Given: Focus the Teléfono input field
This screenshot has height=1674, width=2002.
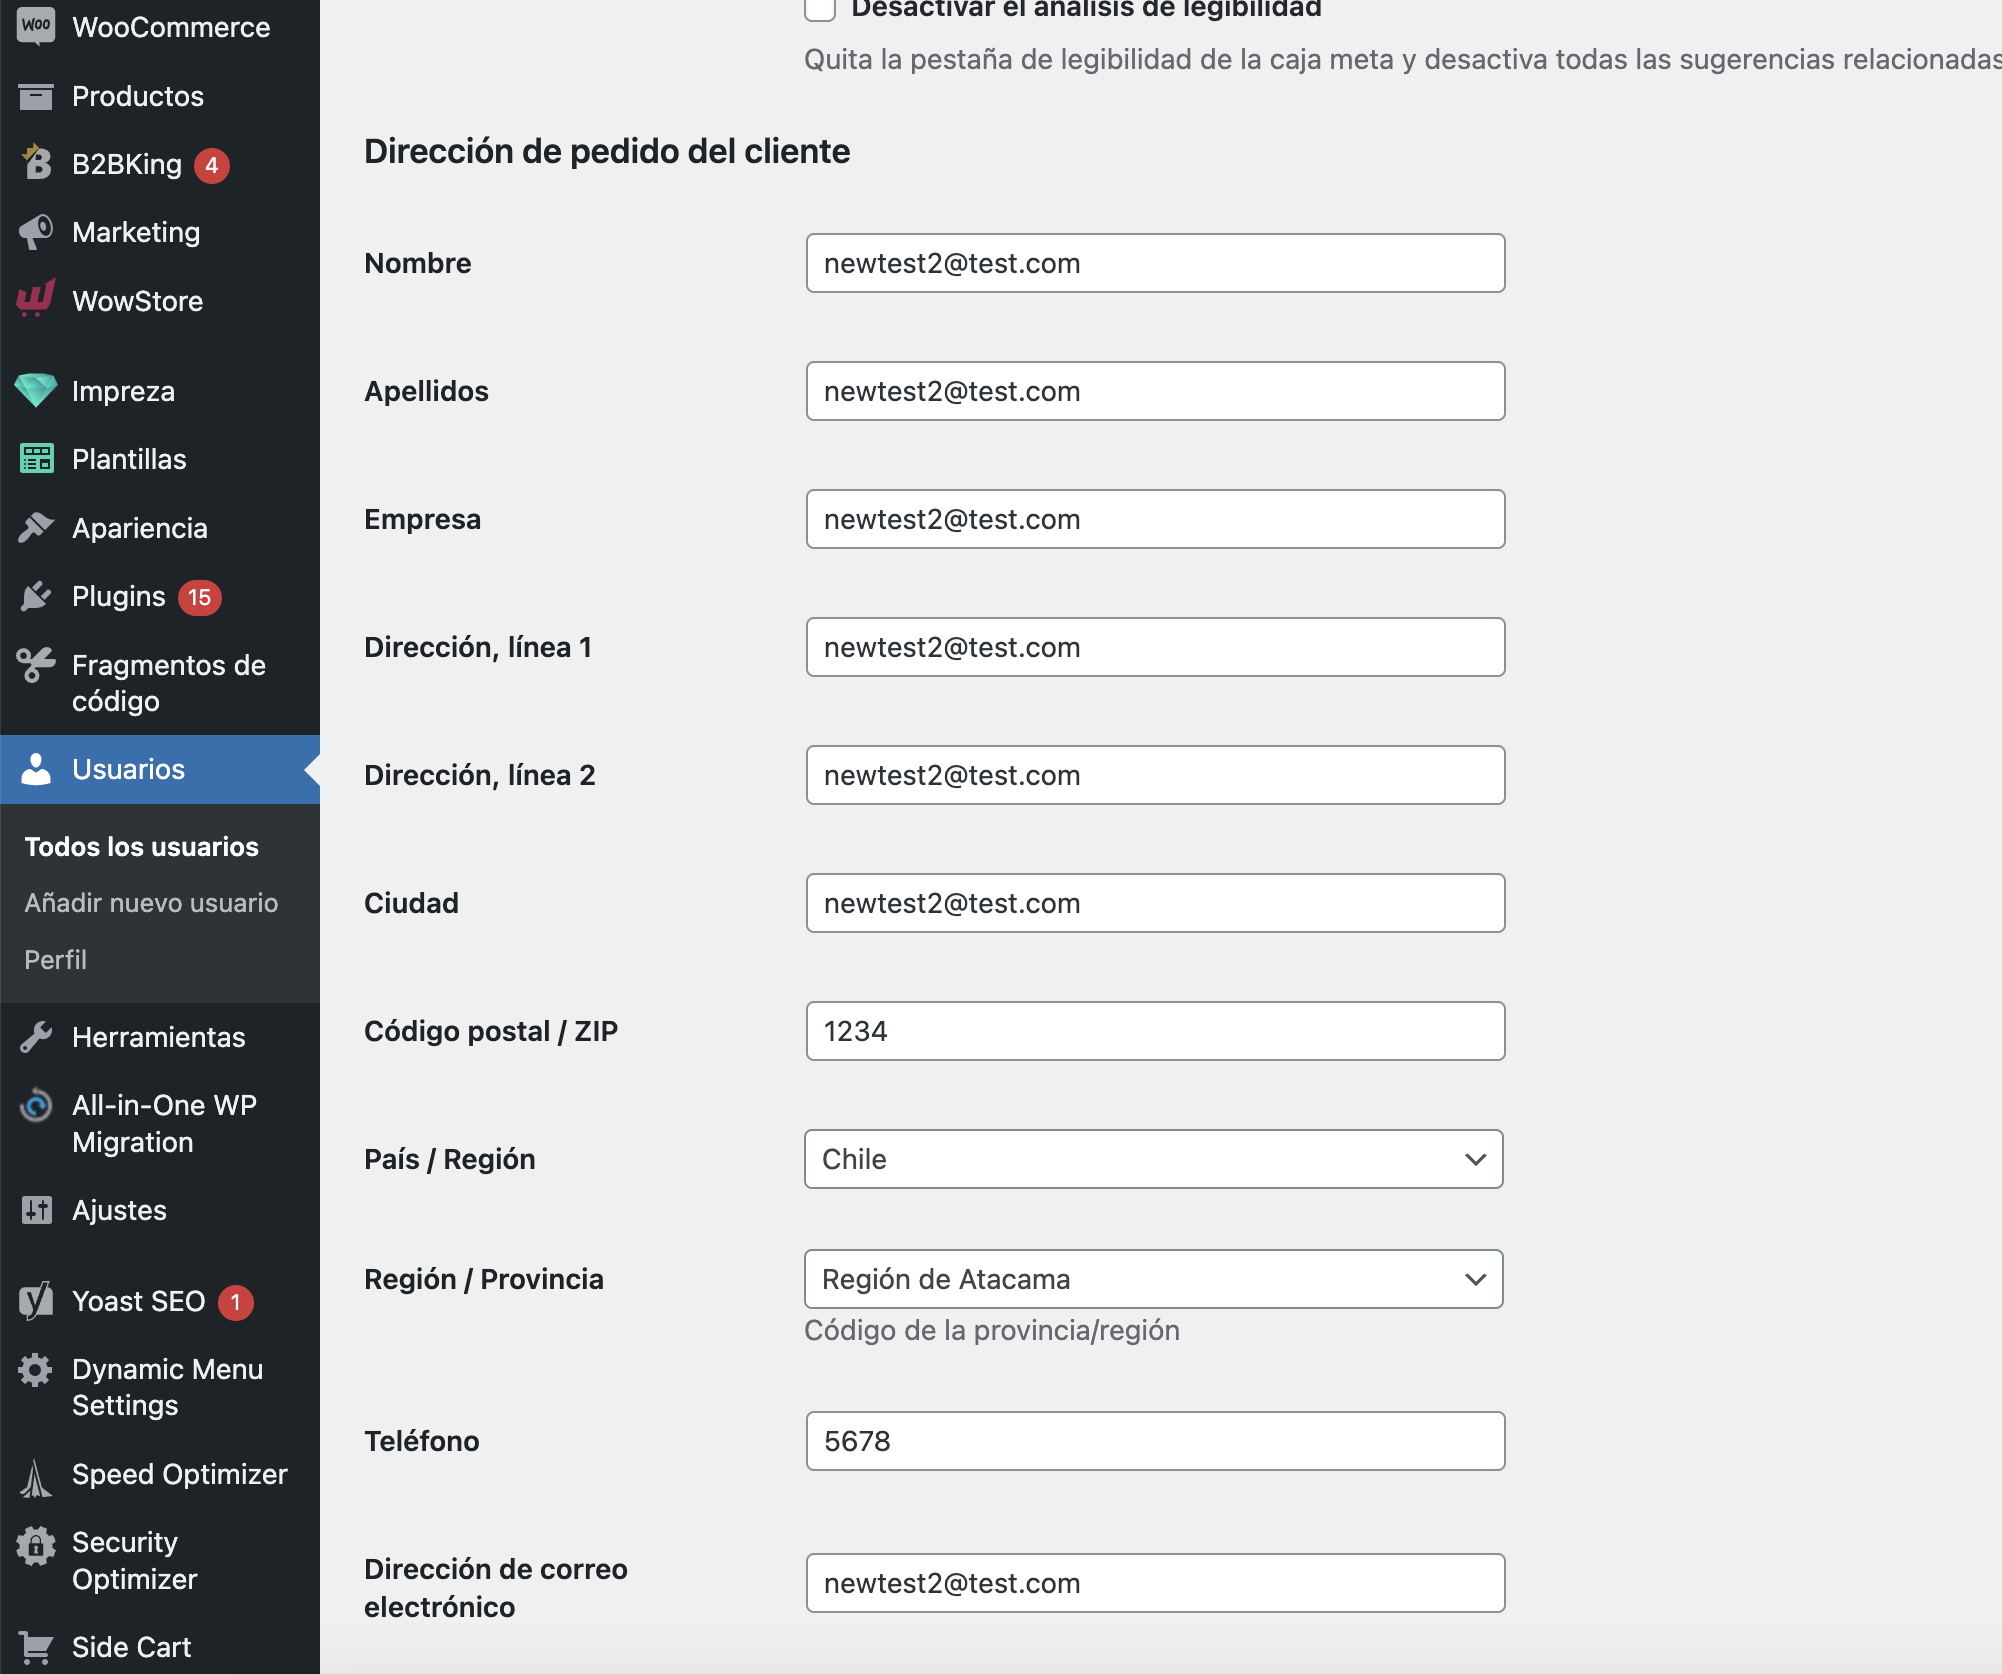Looking at the screenshot, I should (1155, 1441).
